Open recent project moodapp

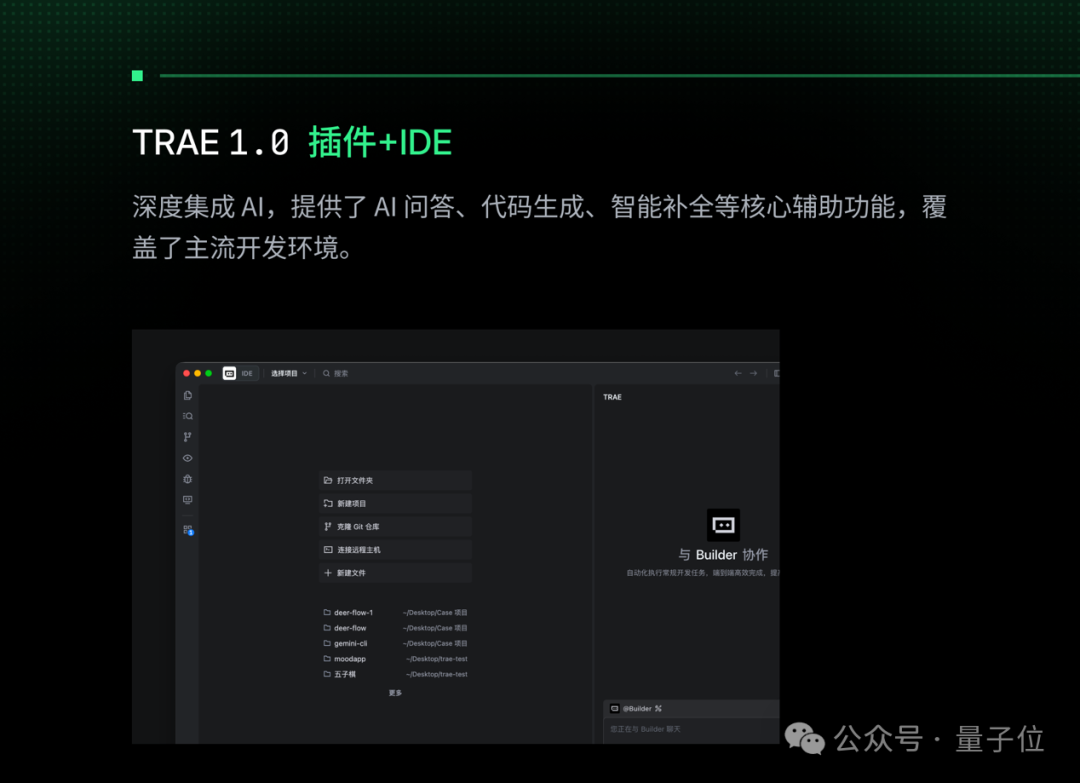coord(395,659)
